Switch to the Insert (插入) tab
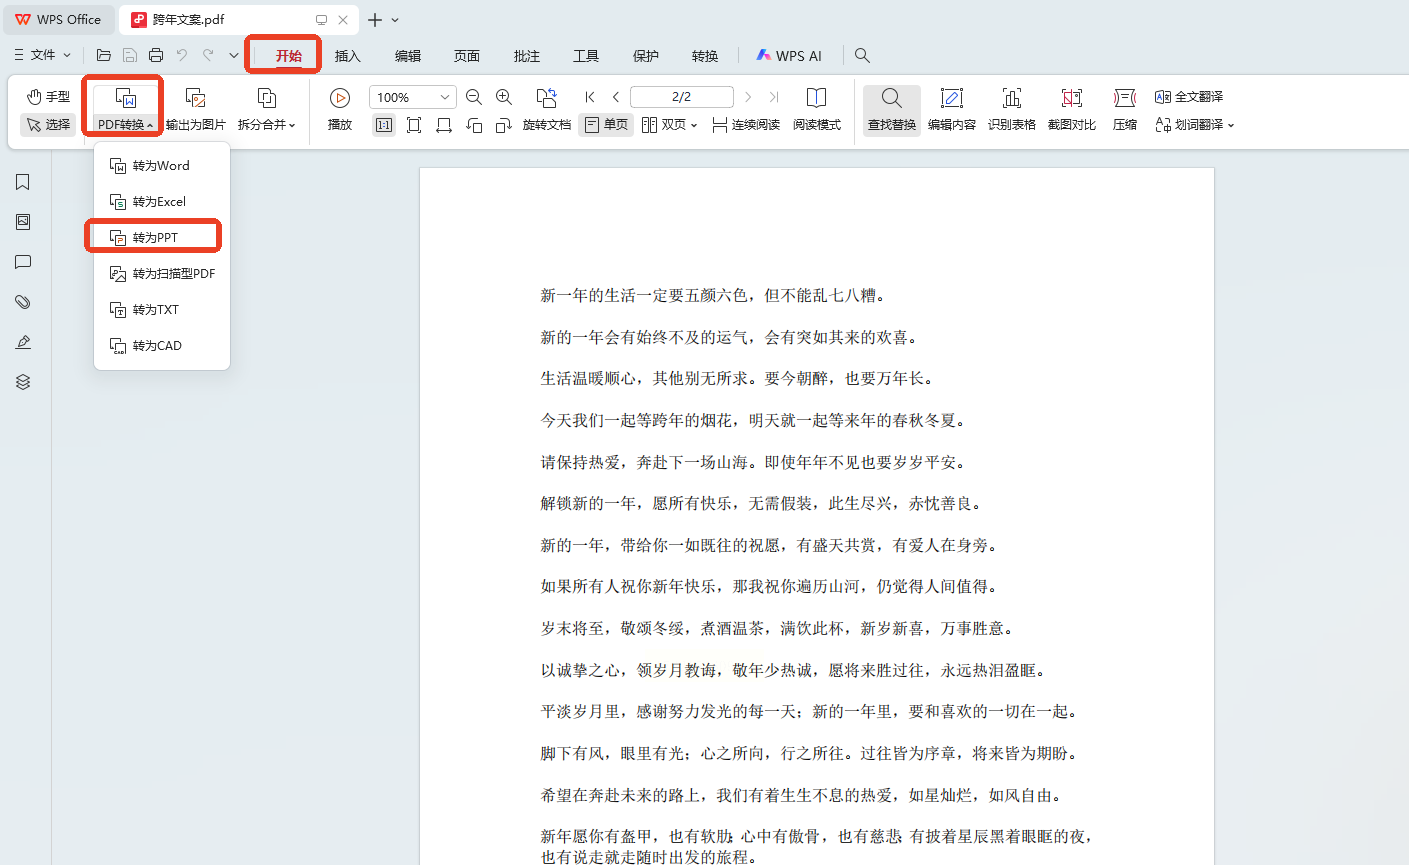This screenshot has width=1409, height=865. point(347,56)
